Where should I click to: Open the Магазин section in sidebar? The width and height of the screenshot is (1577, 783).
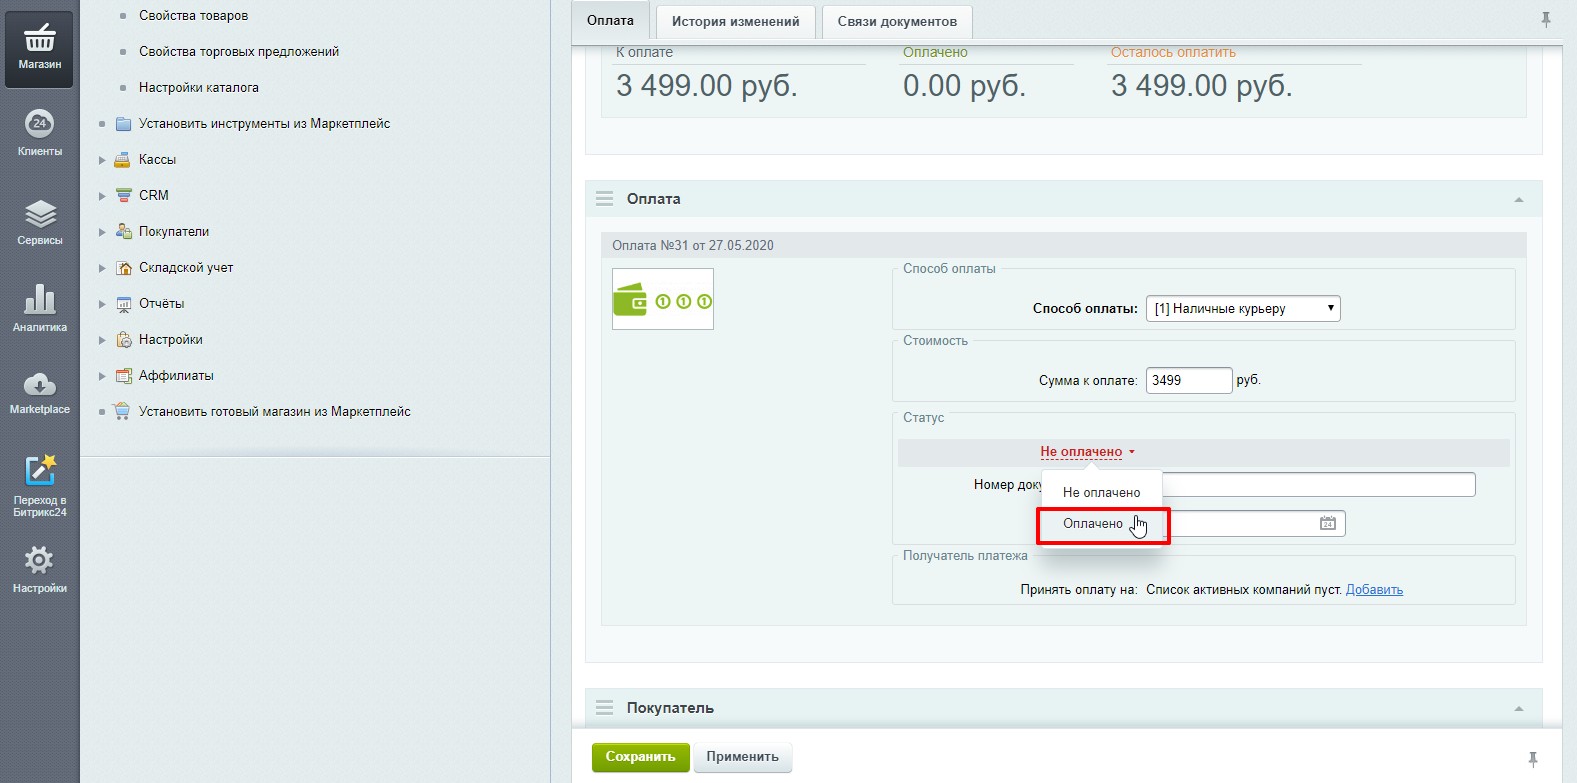[x=39, y=48]
